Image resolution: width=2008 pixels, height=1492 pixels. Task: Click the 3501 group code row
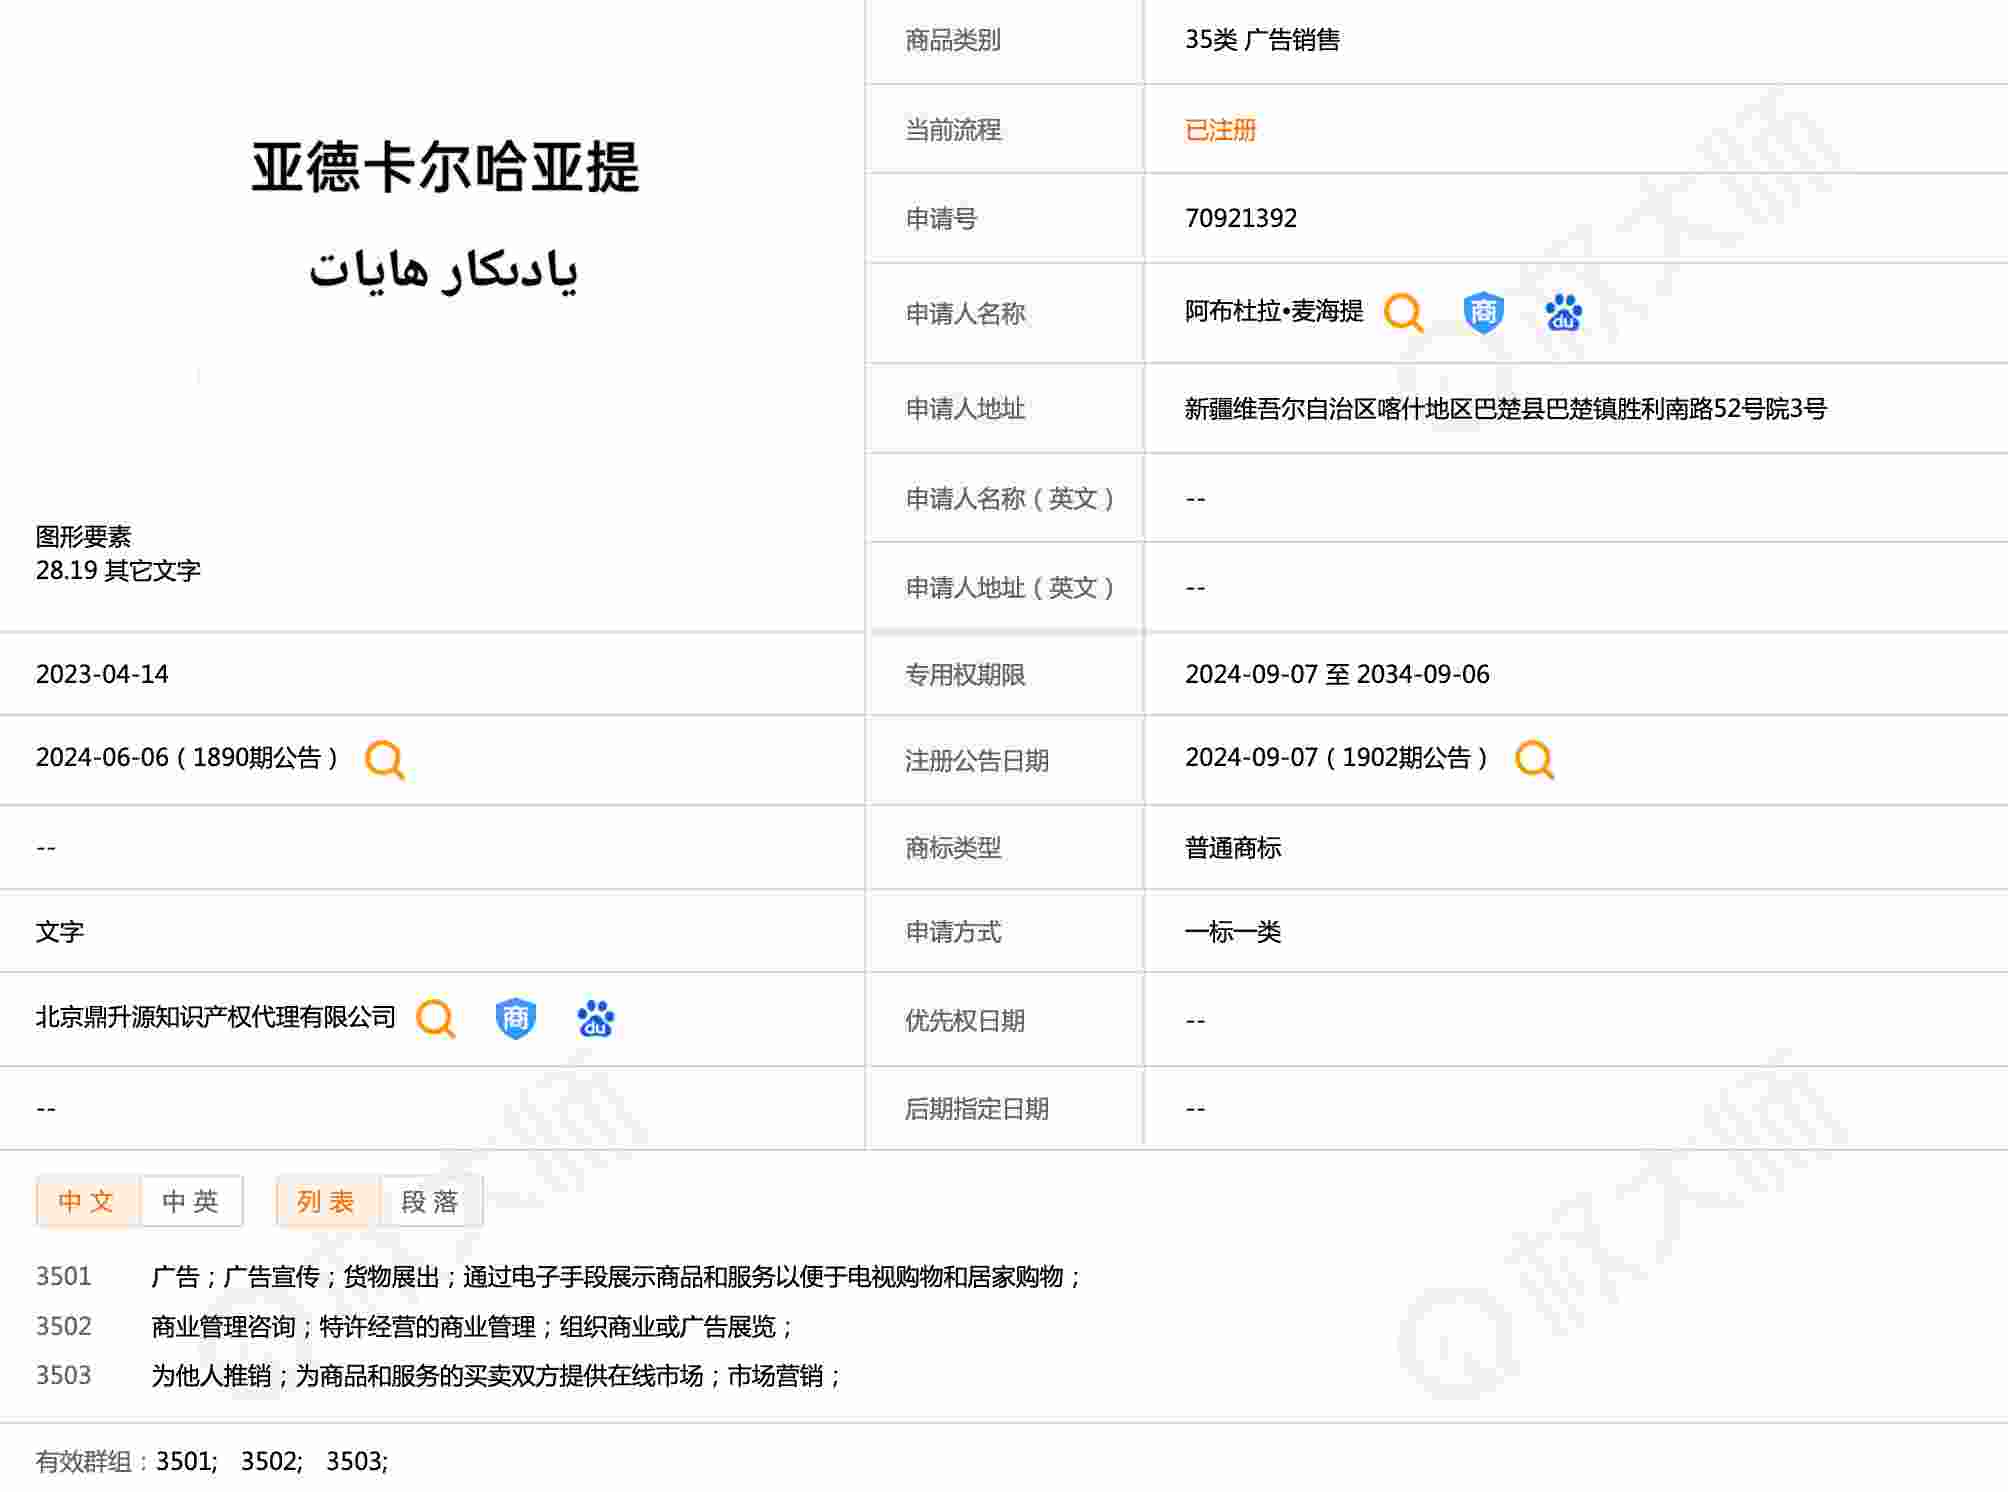pyautogui.click(x=64, y=1277)
